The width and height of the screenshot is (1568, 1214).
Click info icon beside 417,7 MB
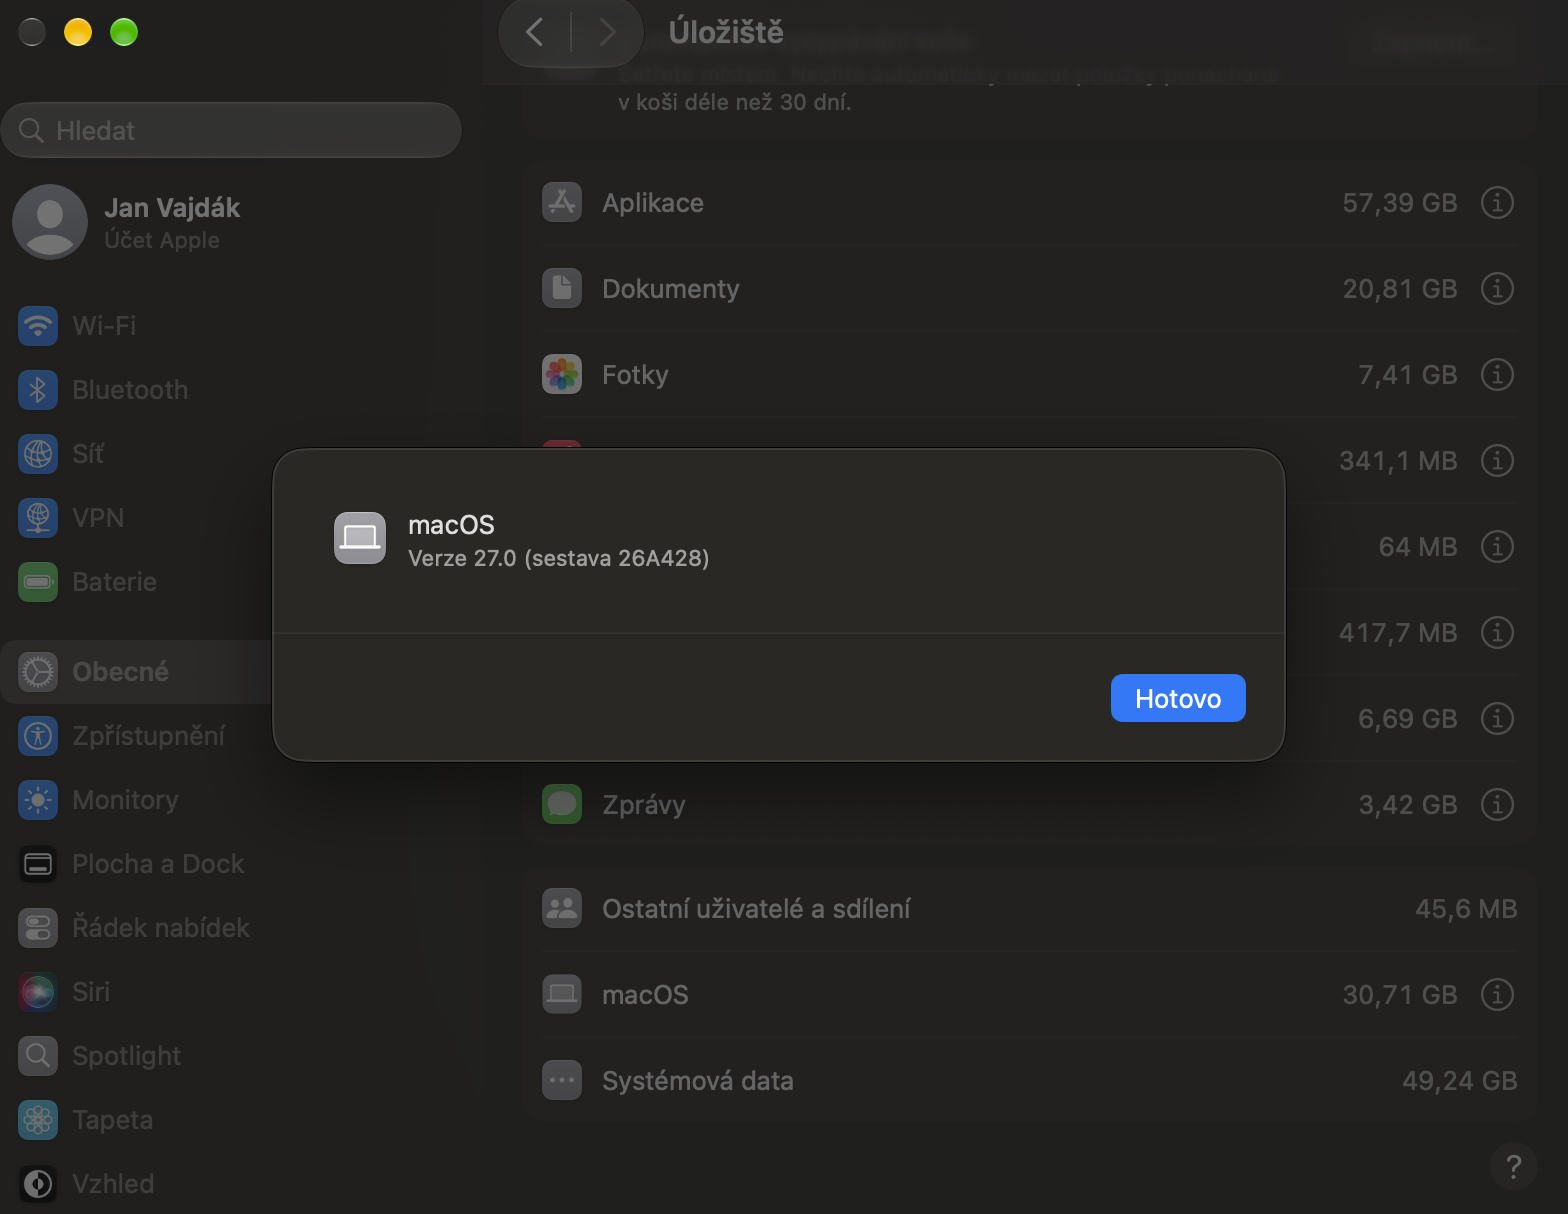[x=1497, y=633]
